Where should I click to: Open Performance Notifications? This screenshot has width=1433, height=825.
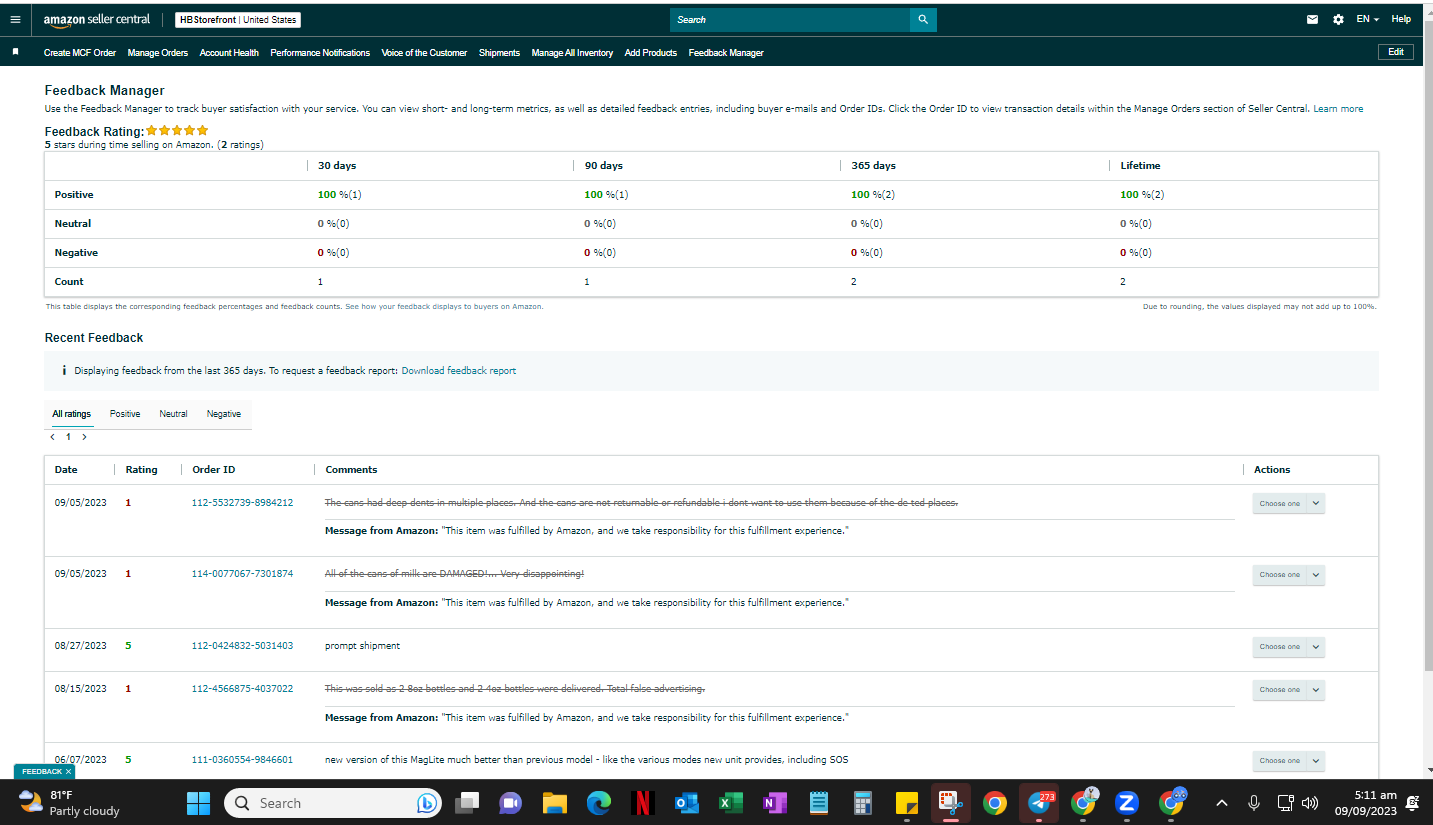pos(320,53)
